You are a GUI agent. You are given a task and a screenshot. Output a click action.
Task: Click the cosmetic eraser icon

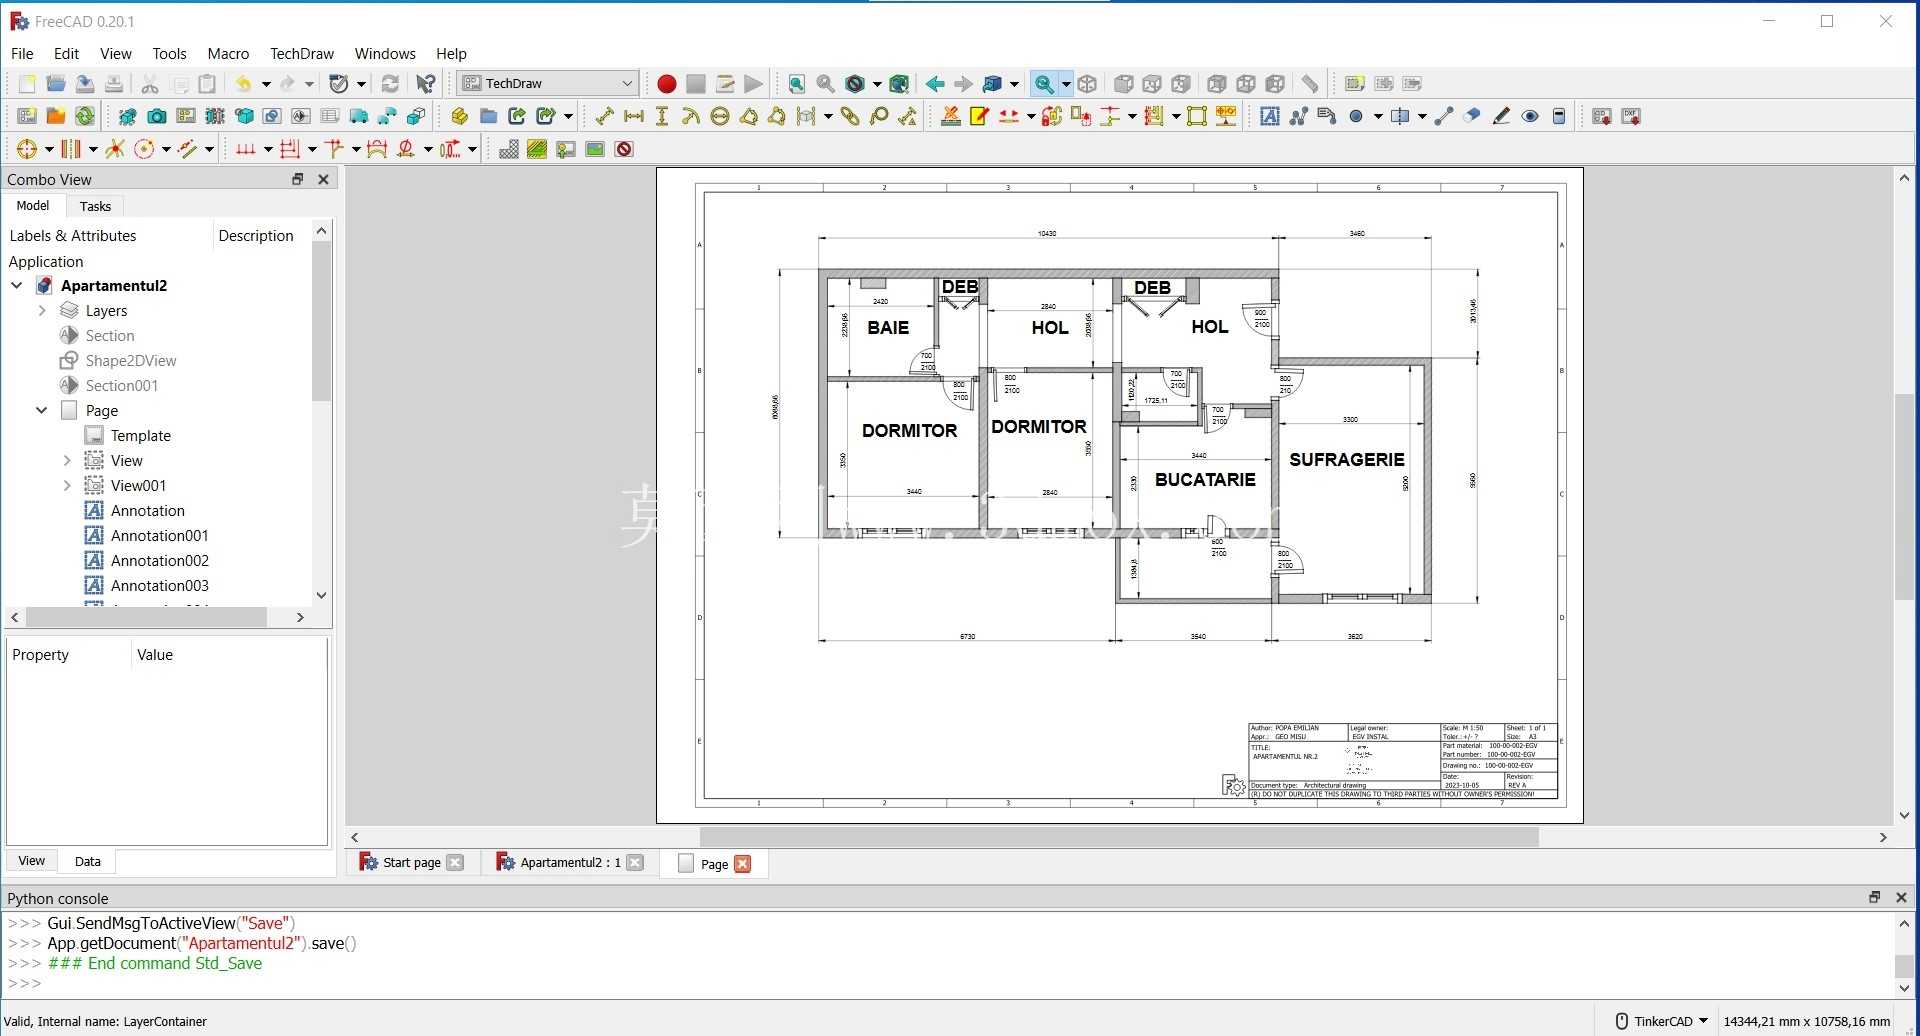pos(1472,117)
